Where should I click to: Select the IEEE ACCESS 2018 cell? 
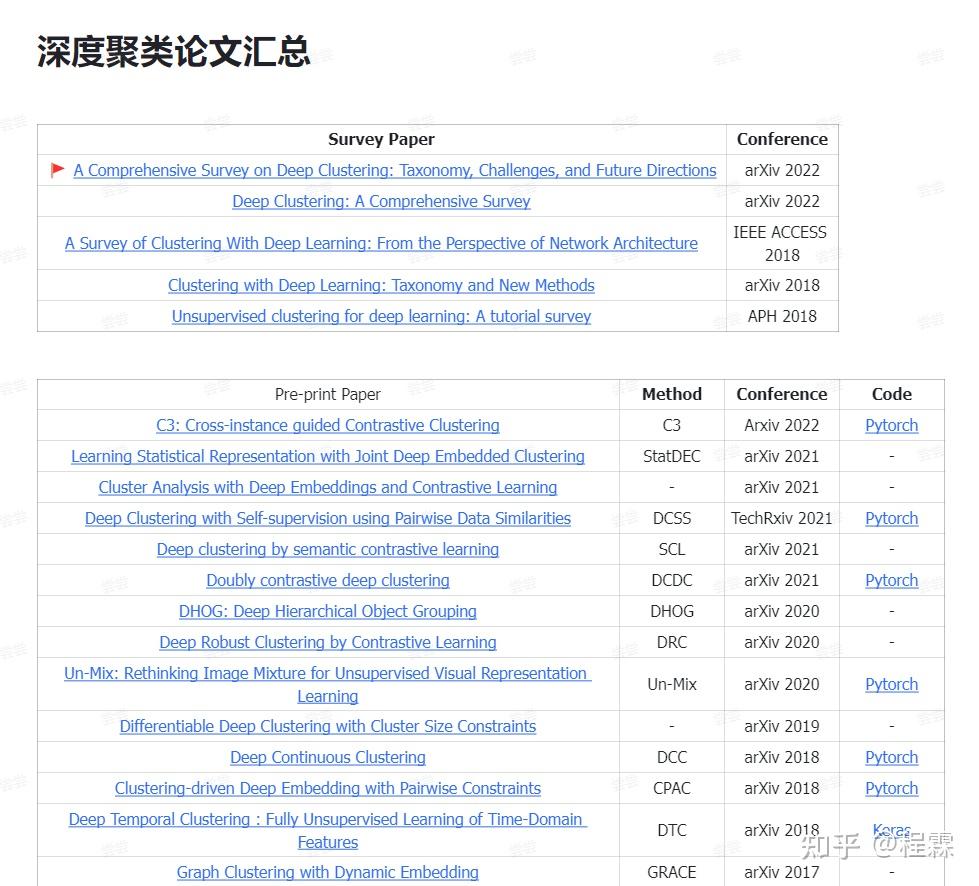[x=782, y=244]
